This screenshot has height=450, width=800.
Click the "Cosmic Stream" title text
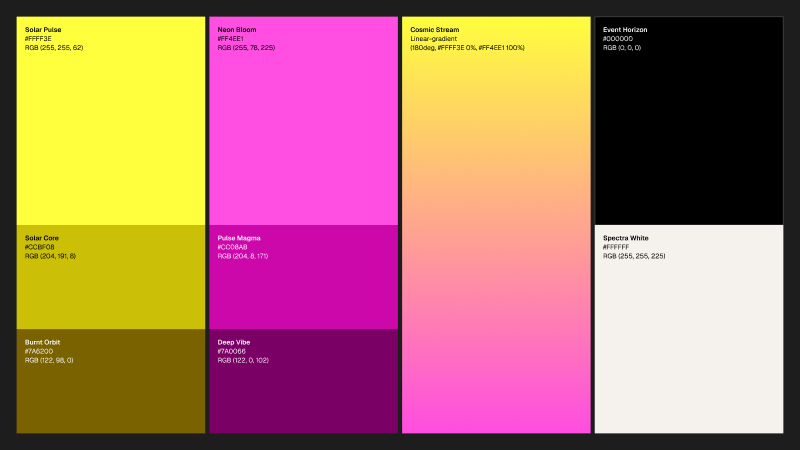(x=435, y=30)
